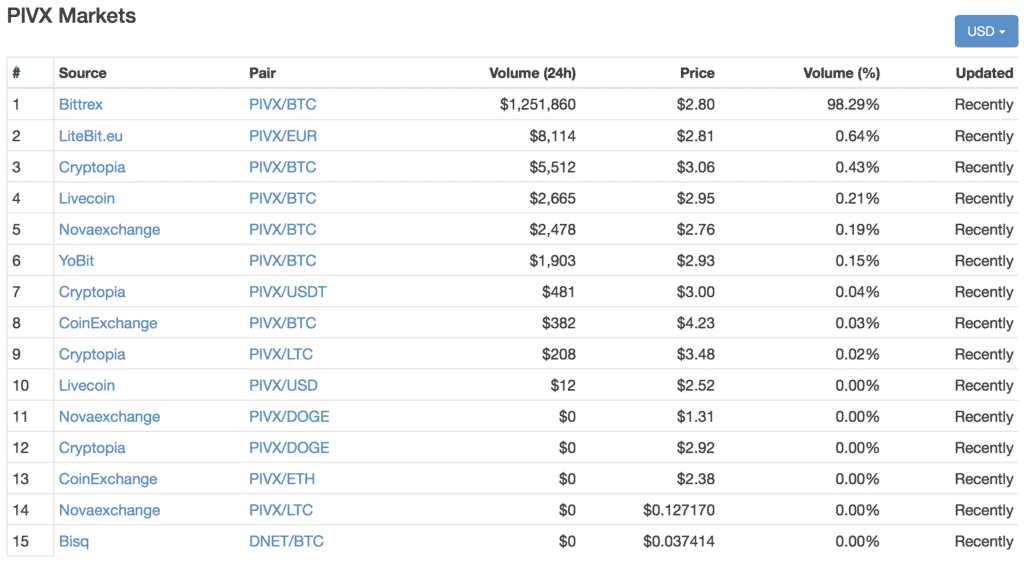The image size is (1024, 564).
Task: Open Bittrex PIVX/BTC pair link
Action: 282,104
